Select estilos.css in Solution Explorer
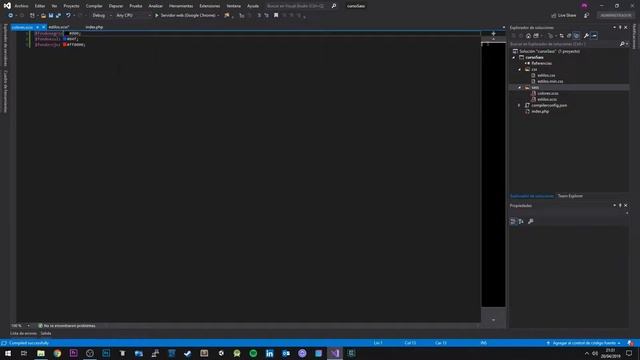Viewport: 640px width, 360px height. pyautogui.click(x=546, y=76)
